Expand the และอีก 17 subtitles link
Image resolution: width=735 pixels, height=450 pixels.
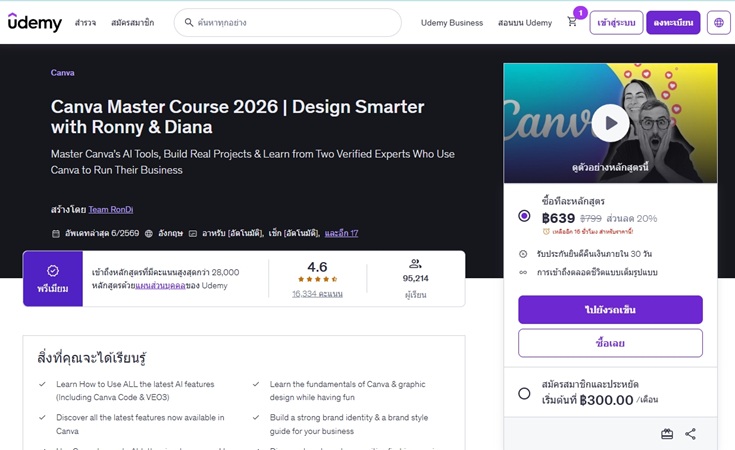[341, 233]
